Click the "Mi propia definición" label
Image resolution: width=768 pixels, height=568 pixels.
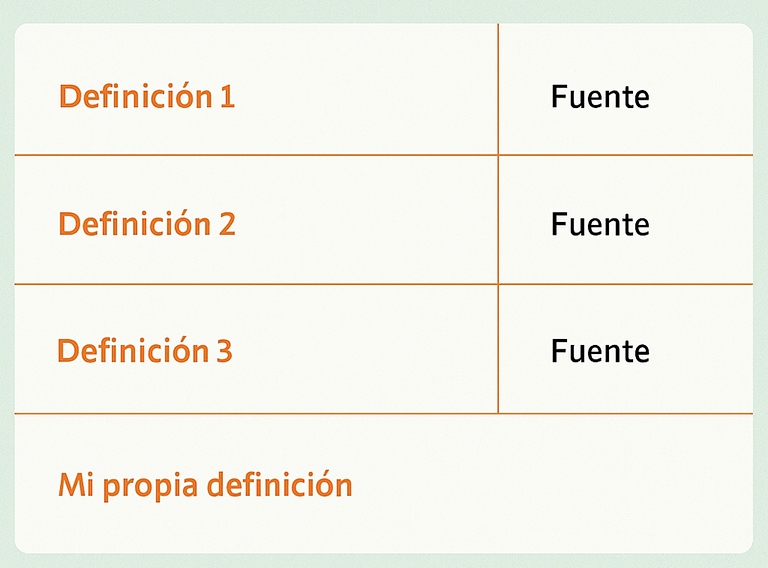tap(205, 485)
